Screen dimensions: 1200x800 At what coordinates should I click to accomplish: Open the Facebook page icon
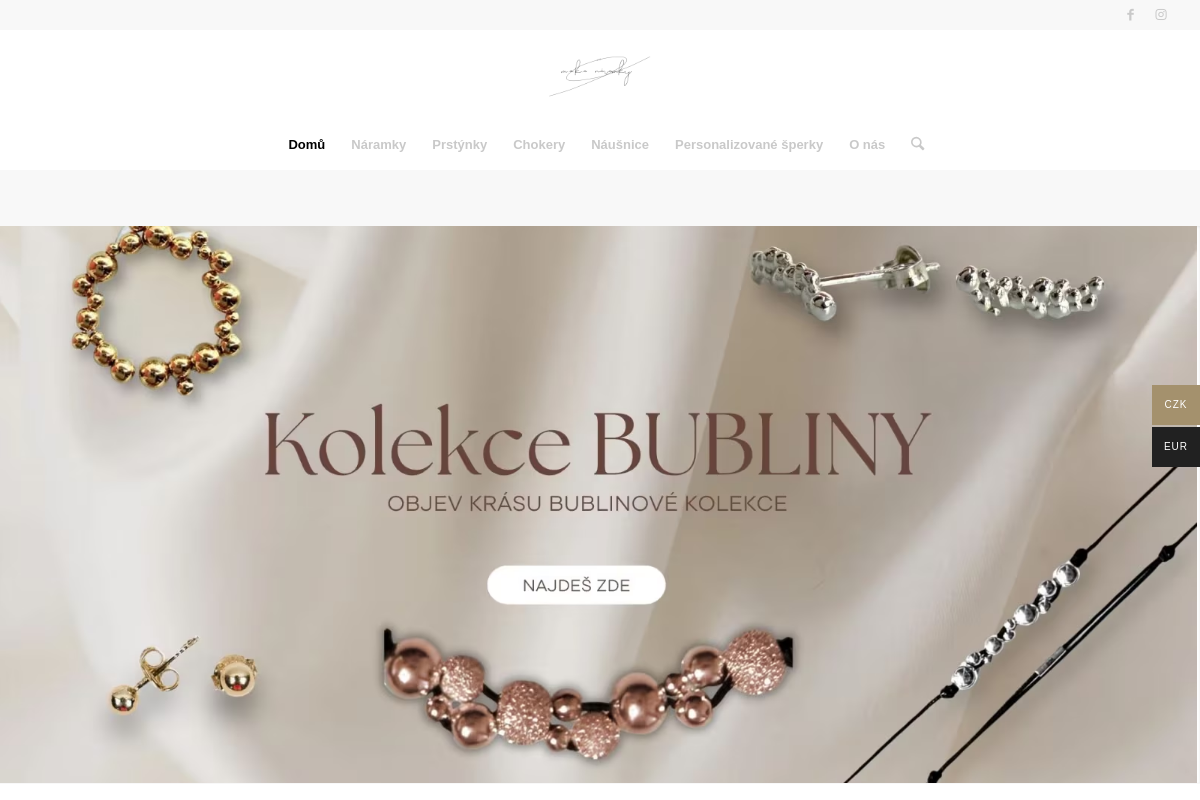pyautogui.click(x=1131, y=15)
